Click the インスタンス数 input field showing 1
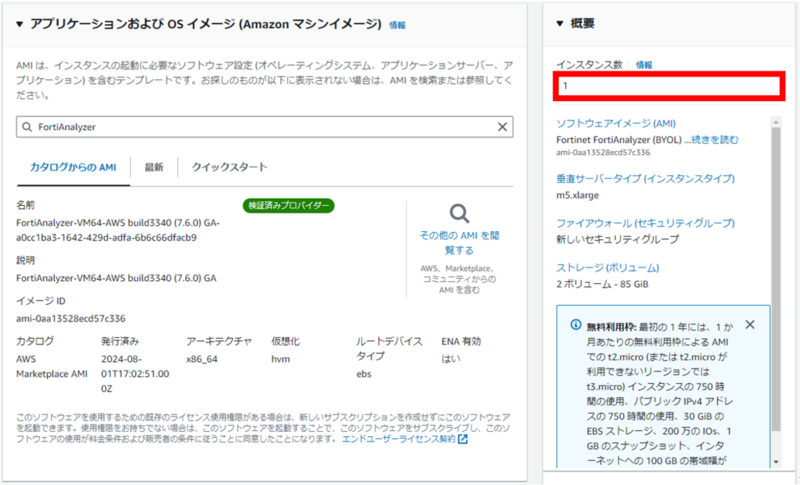800x485 pixels. point(669,86)
